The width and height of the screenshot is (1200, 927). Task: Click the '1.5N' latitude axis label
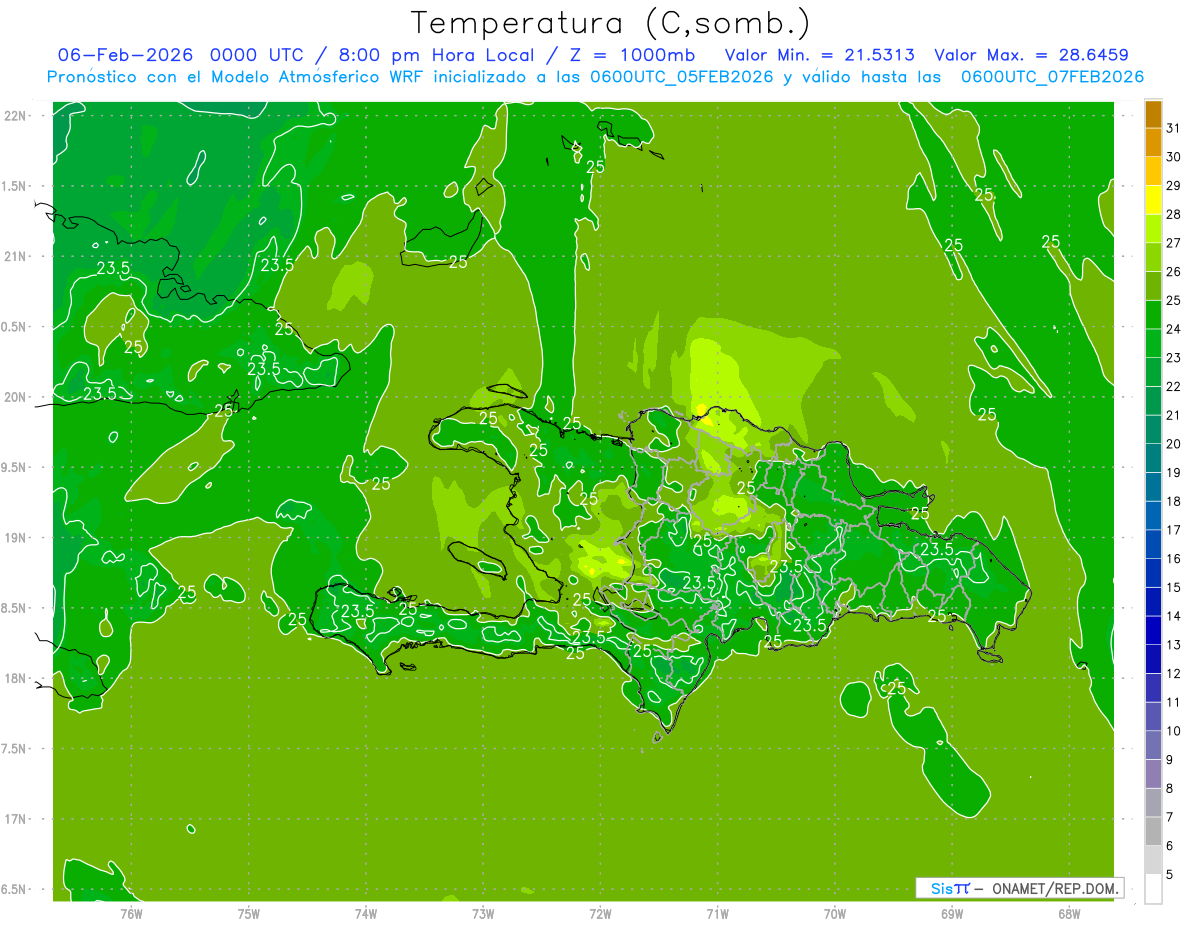[x=15, y=186]
